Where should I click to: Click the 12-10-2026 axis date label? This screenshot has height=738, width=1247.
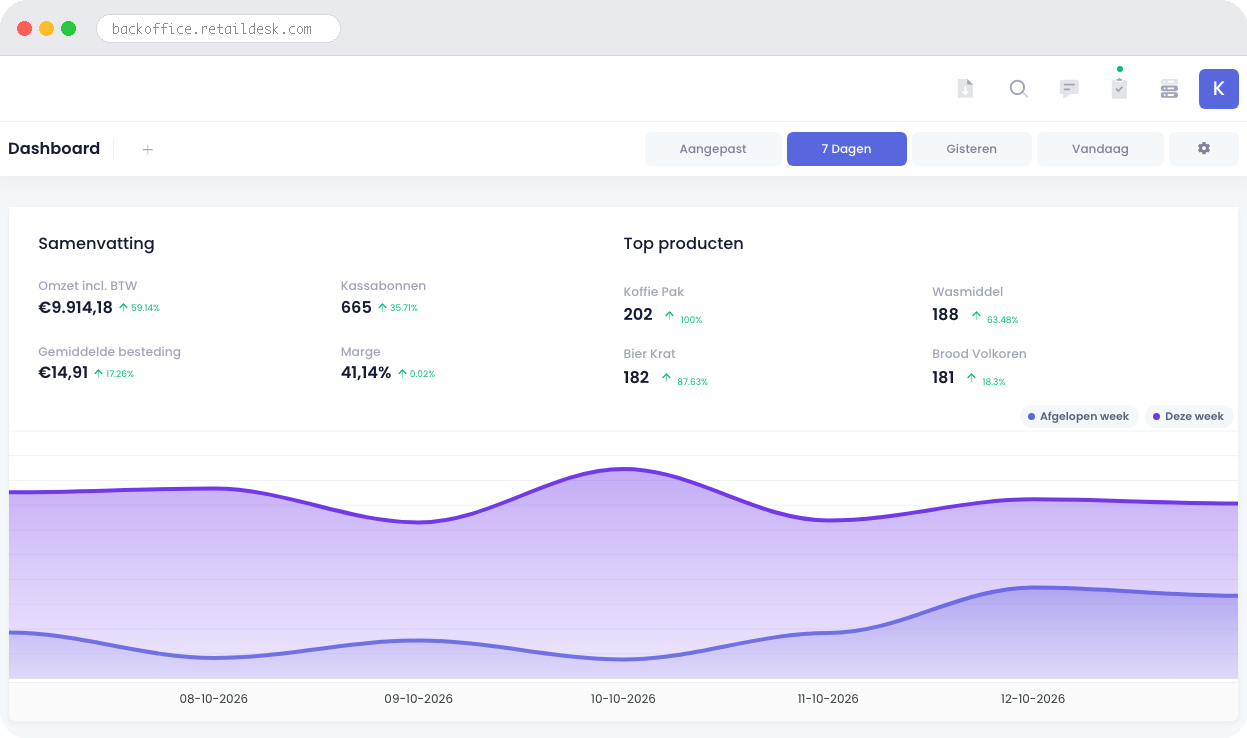pos(1033,699)
